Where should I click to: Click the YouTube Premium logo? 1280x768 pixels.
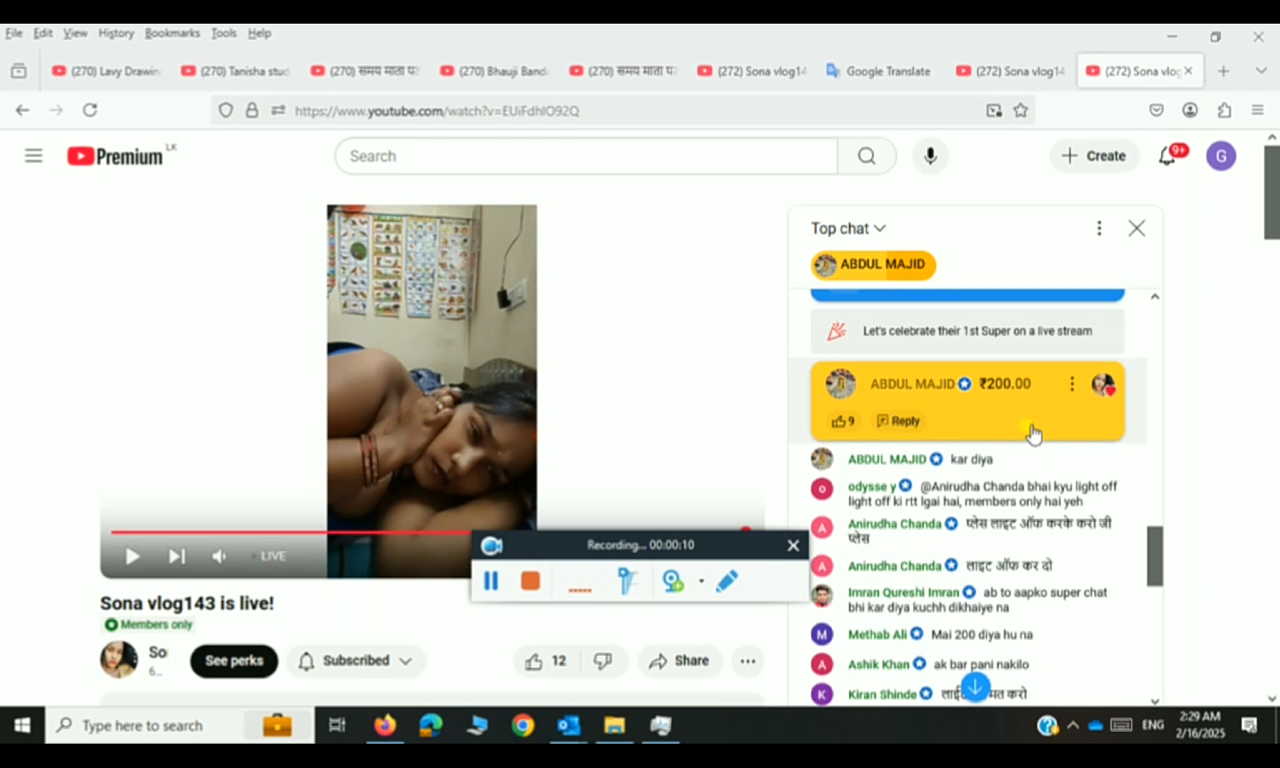point(115,156)
